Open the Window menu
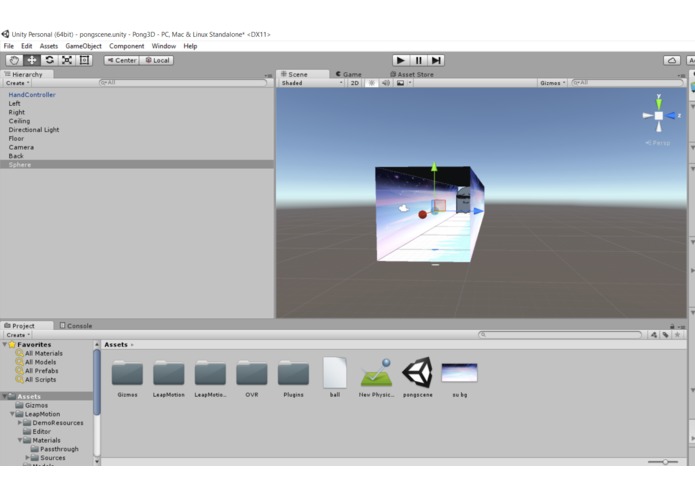 click(x=164, y=46)
